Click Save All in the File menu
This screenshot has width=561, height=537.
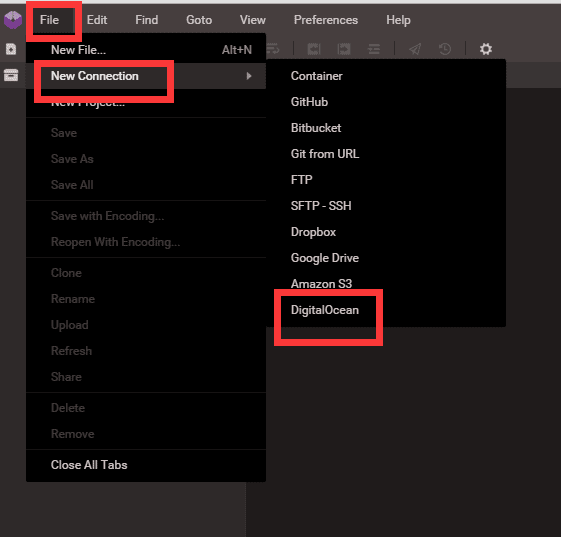click(146, 185)
